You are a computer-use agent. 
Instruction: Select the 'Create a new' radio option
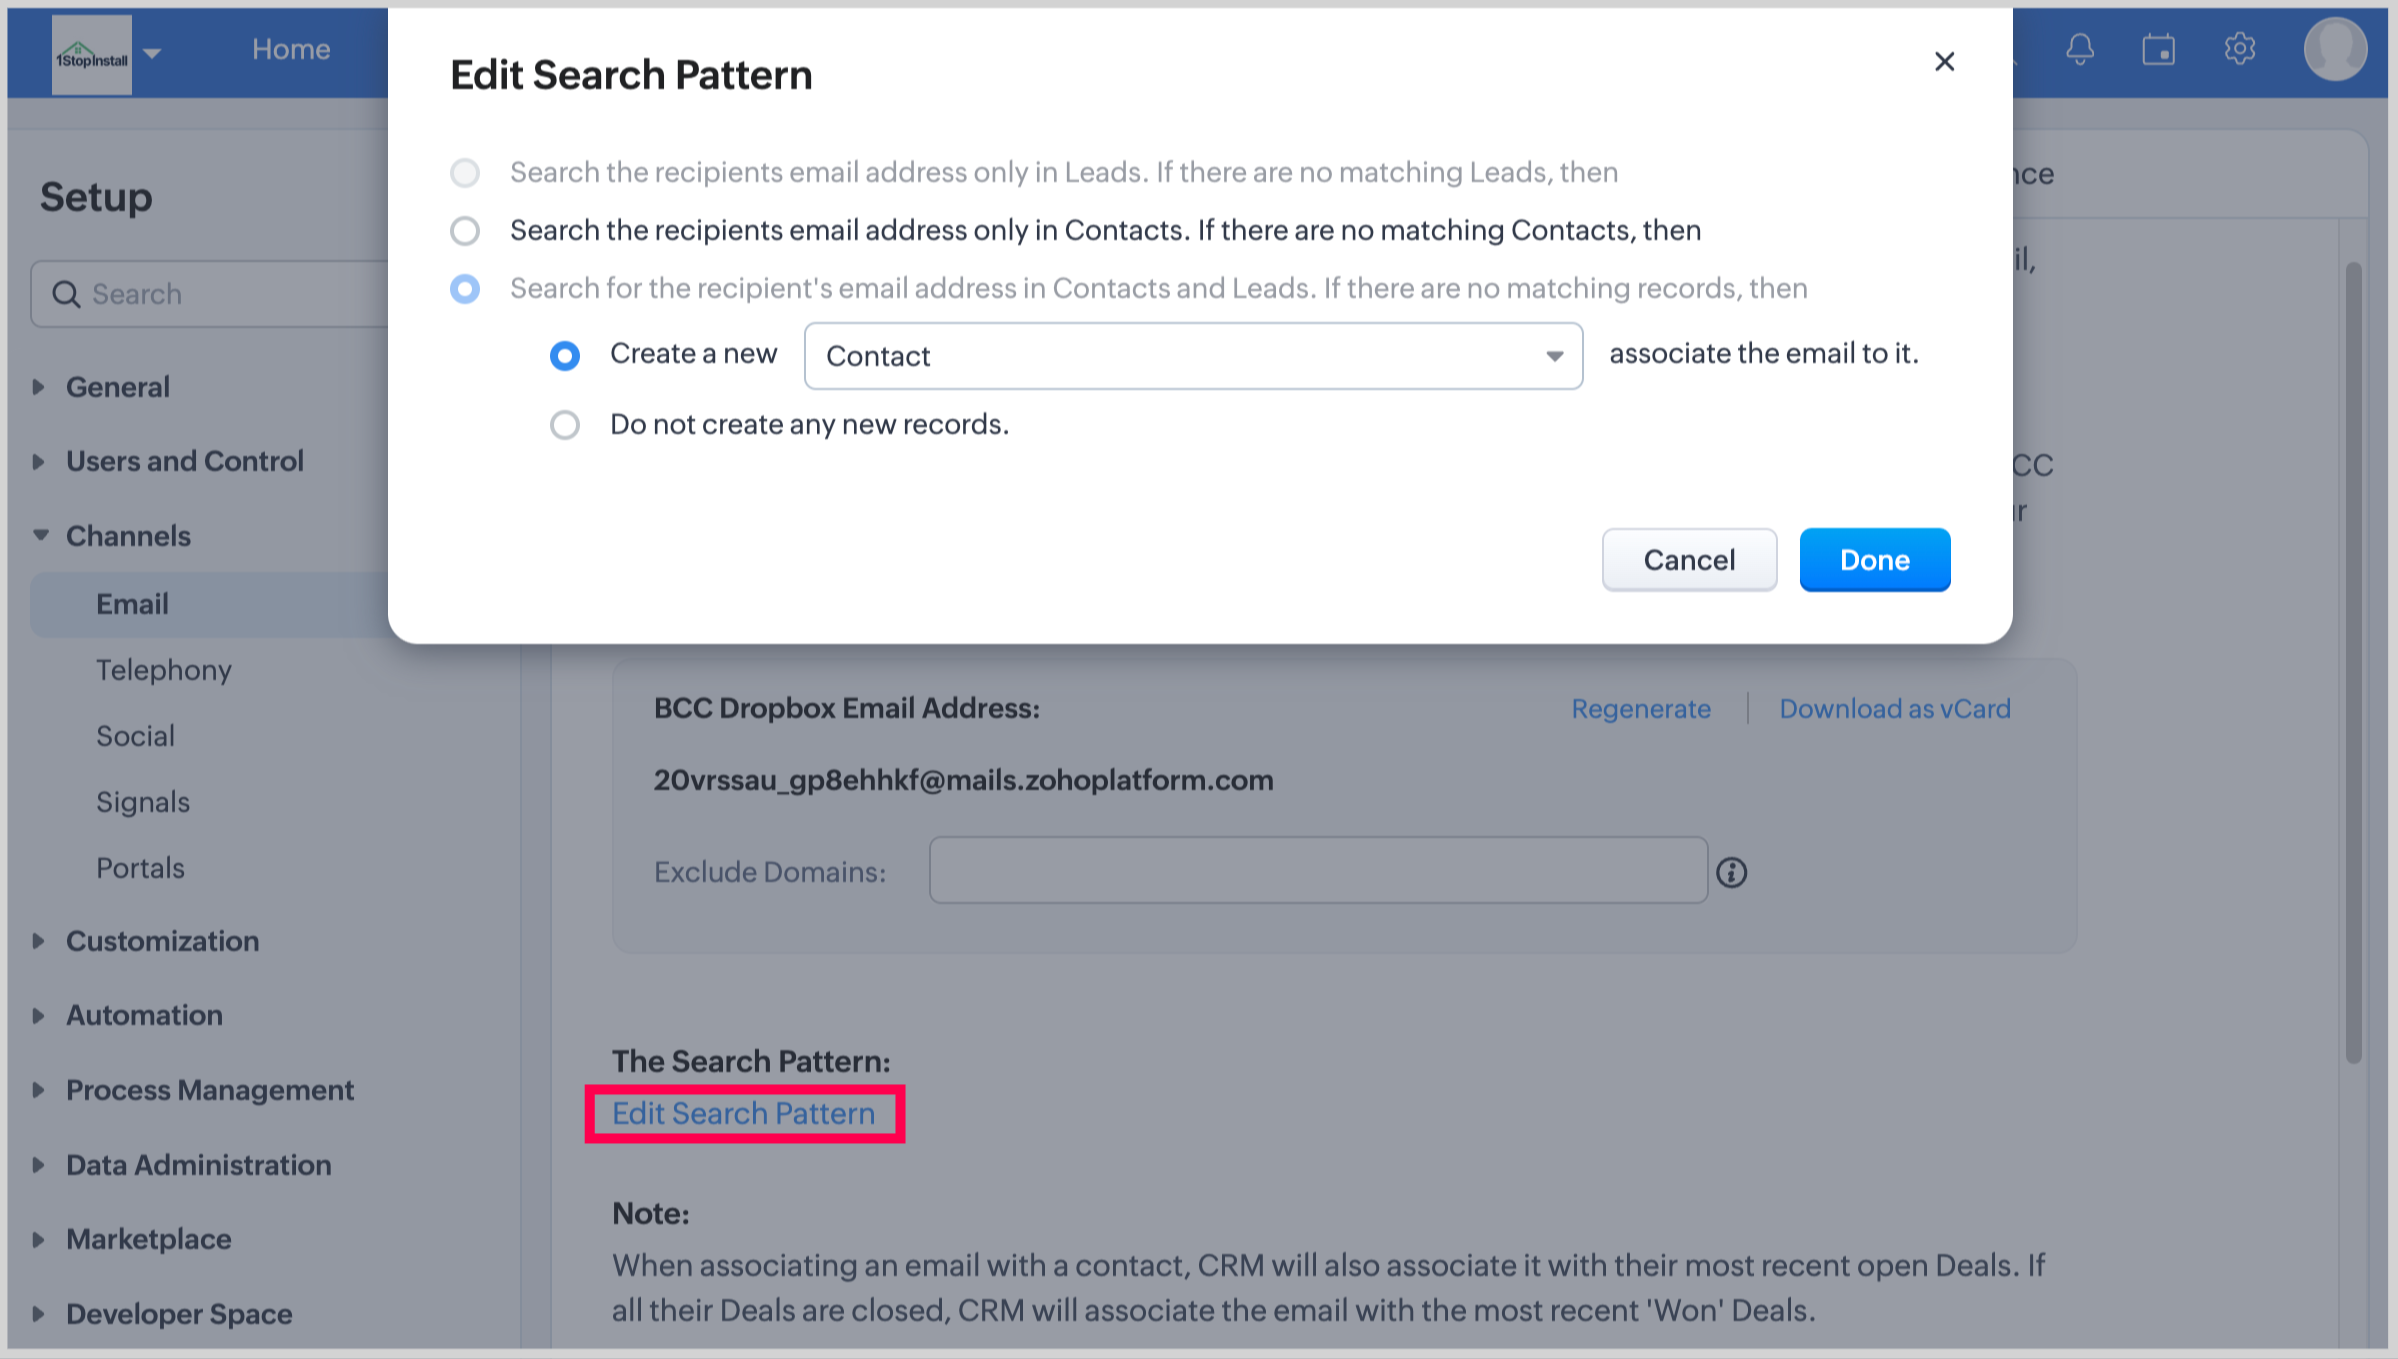point(565,356)
